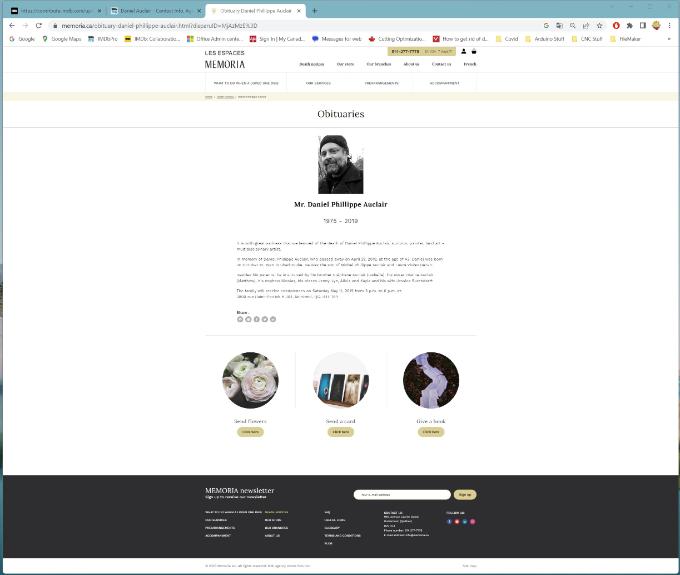This screenshot has width=680, height=575.
Task: Click the Facebook icon in the footer
Action: [x=449, y=521]
